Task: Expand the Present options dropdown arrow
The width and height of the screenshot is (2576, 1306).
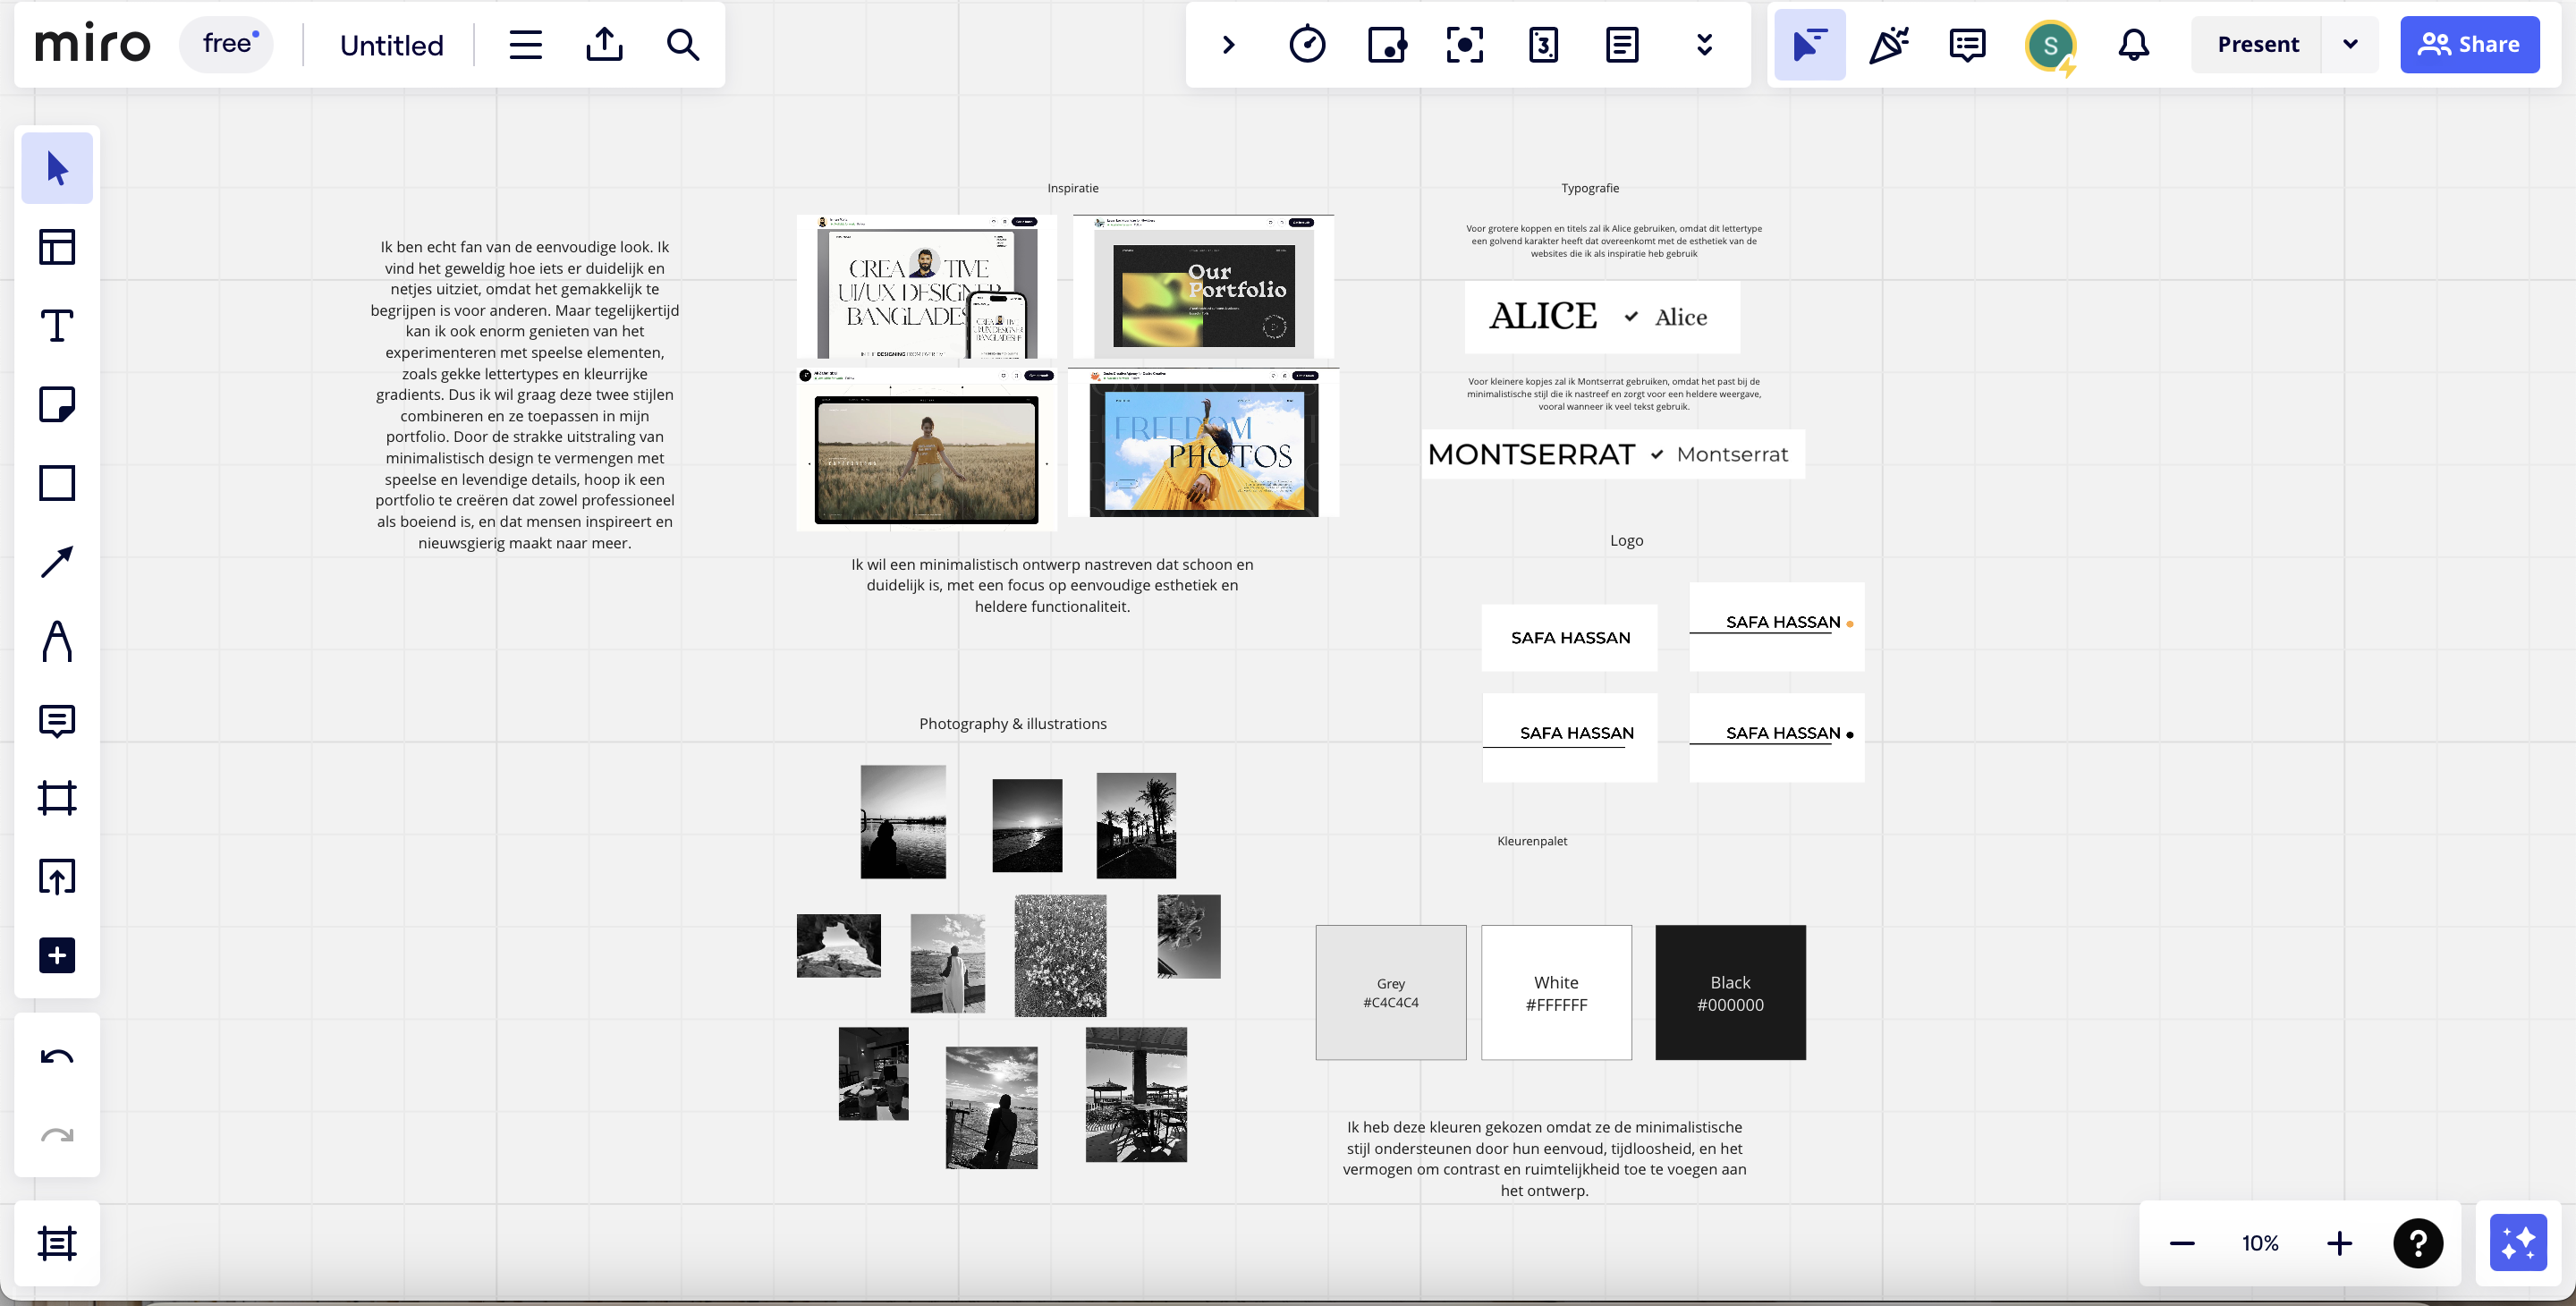Action: 2350,45
